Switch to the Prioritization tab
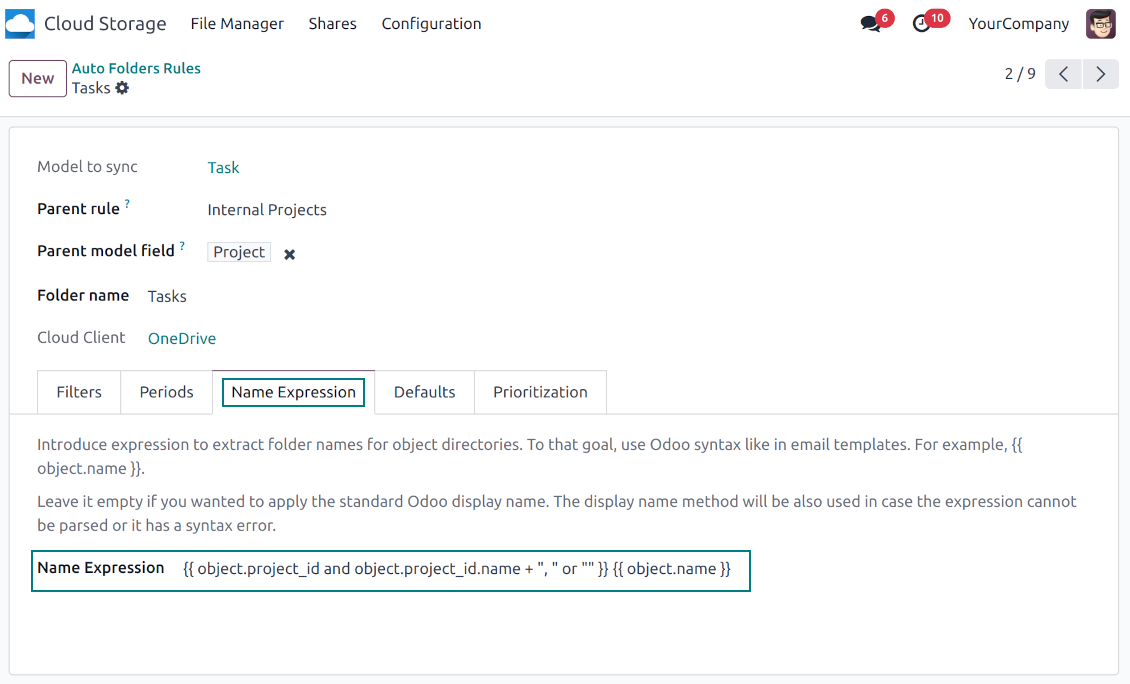The height and width of the screenshot is (684, 1130). click(x=540, y=392)
